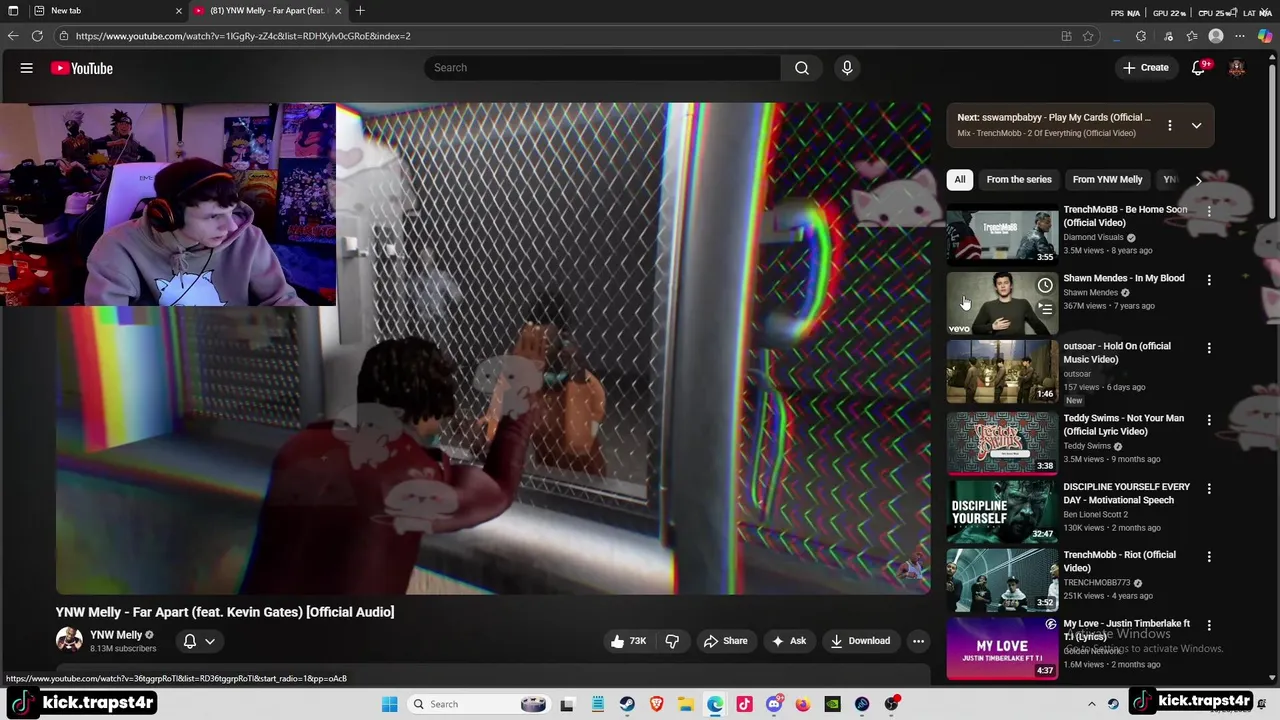Open the YouTube guide hamburger menu
This screenshot has width=1280, height=720.
click(27, 68)
